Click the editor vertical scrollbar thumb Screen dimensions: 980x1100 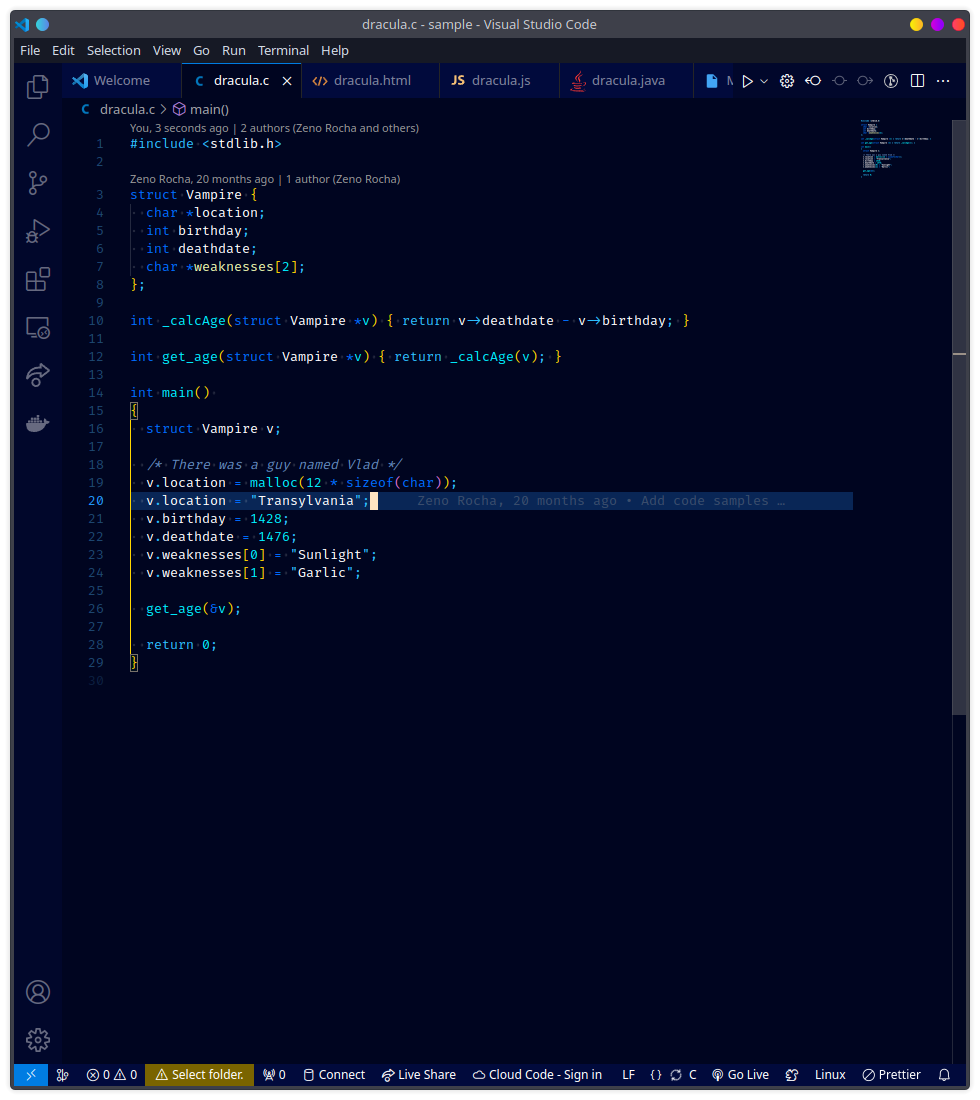pos(959,417)
